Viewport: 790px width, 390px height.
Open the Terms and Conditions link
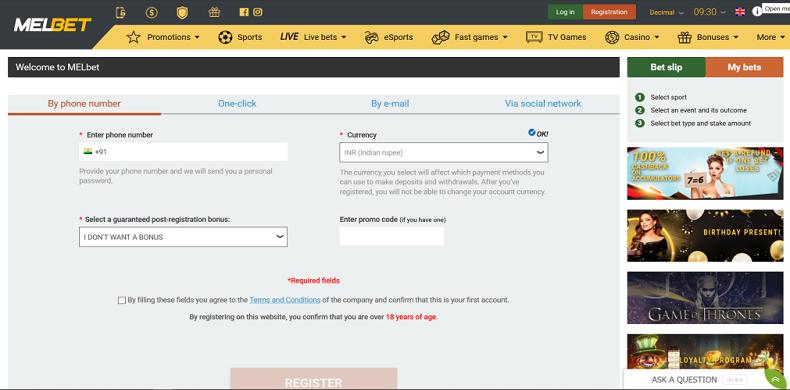pos(285,300)
